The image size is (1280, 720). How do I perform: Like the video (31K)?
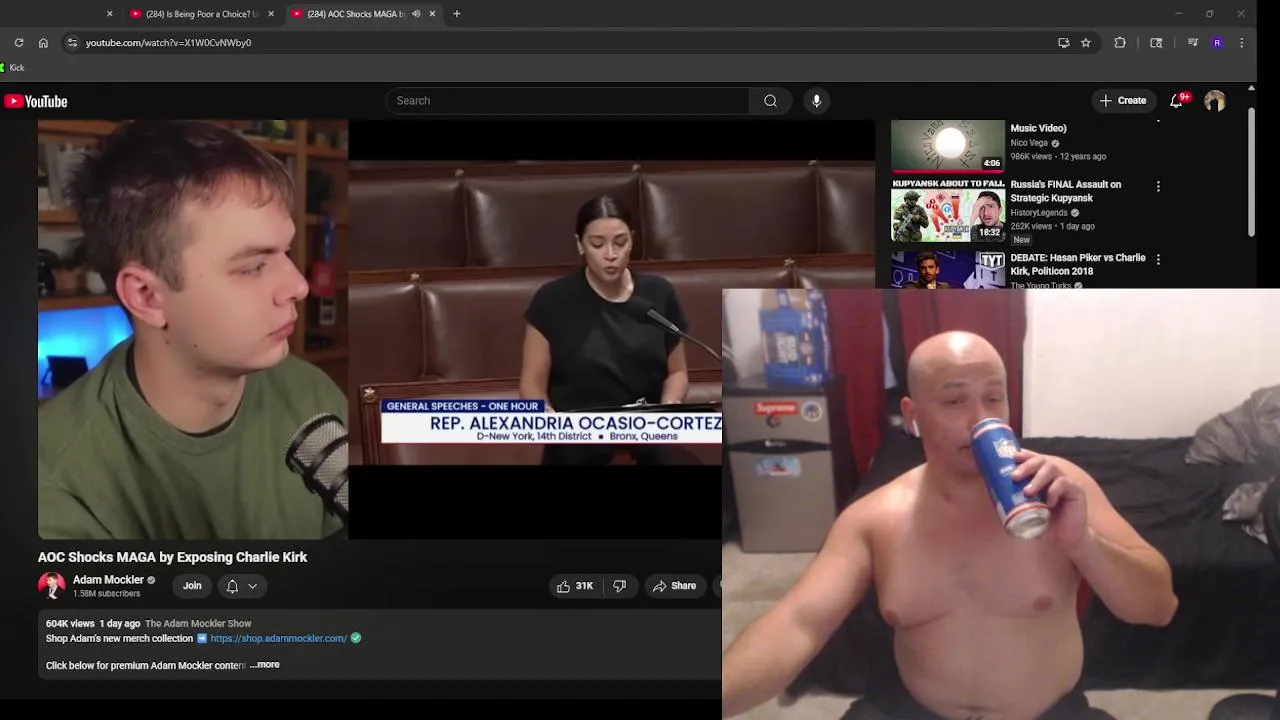[575, 586]
